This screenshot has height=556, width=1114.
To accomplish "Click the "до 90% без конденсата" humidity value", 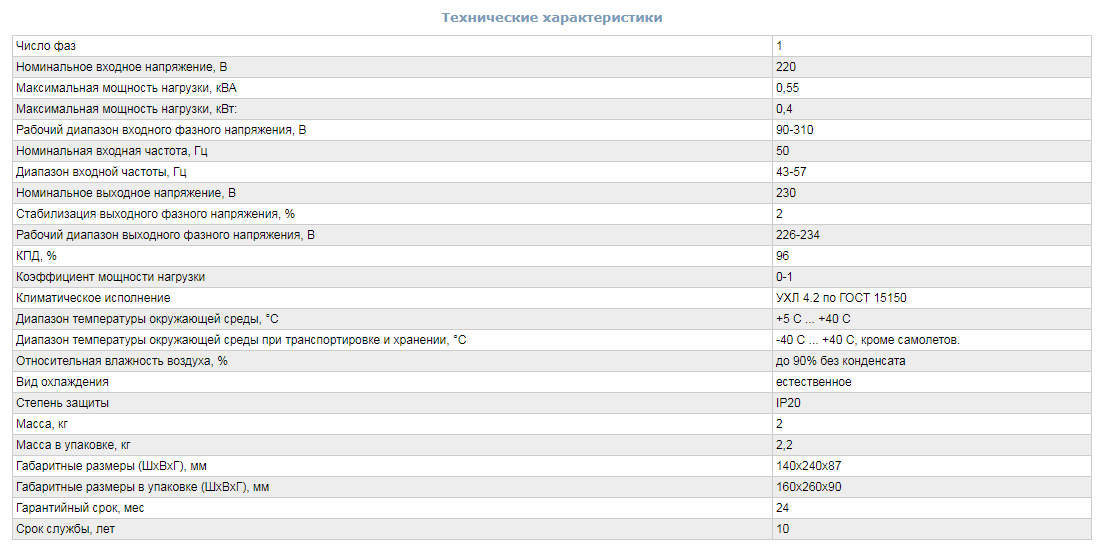I will coord(840,361).
